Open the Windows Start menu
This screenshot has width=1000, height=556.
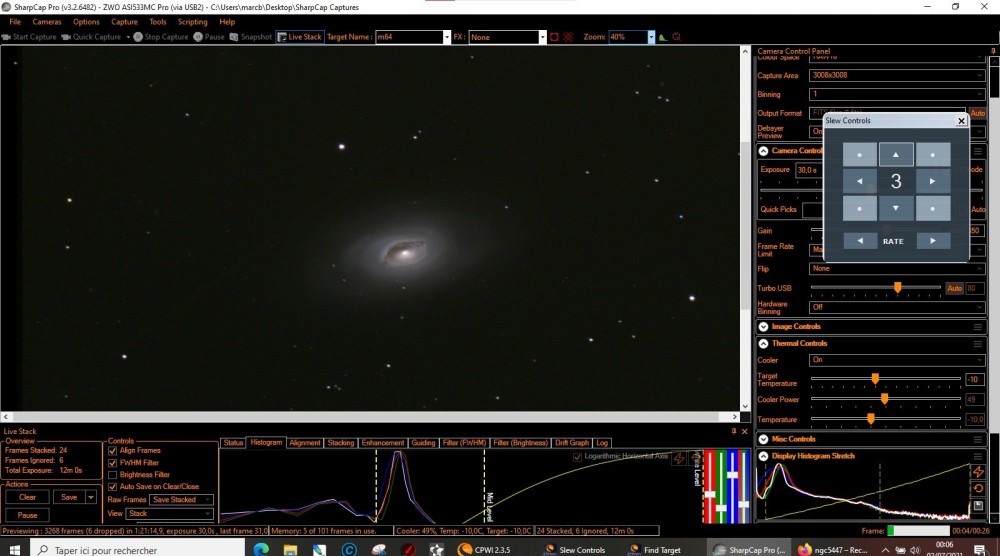[x=15, y=549]
